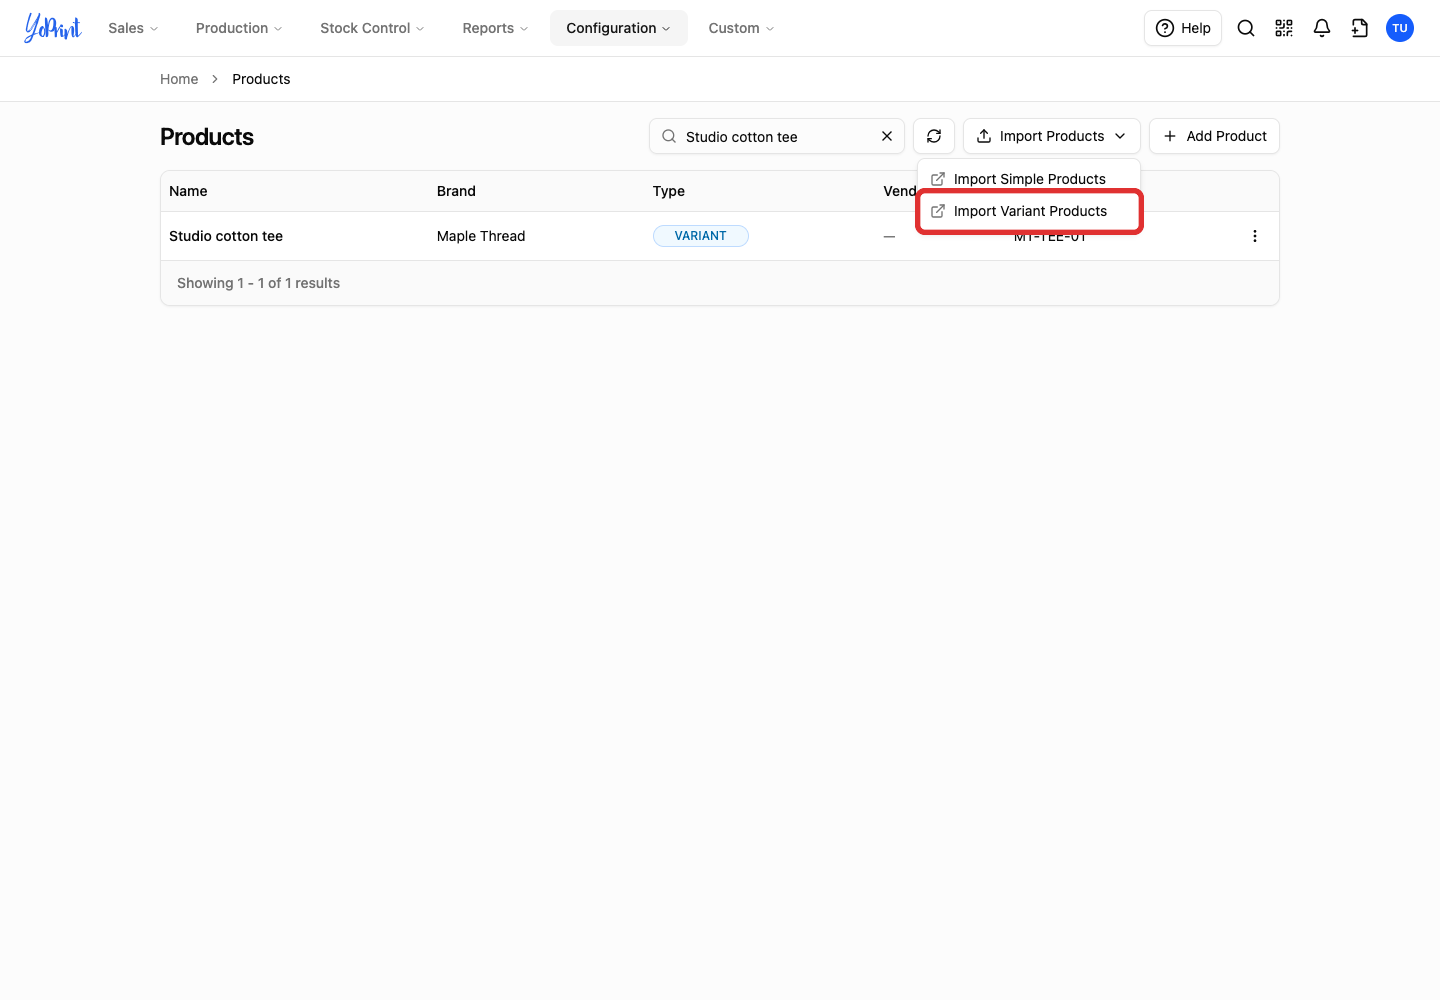Image resolution: width=1440 pixels, height=1000 pixels.
Task: Click the VARIANT type badge
Action: 701,236
